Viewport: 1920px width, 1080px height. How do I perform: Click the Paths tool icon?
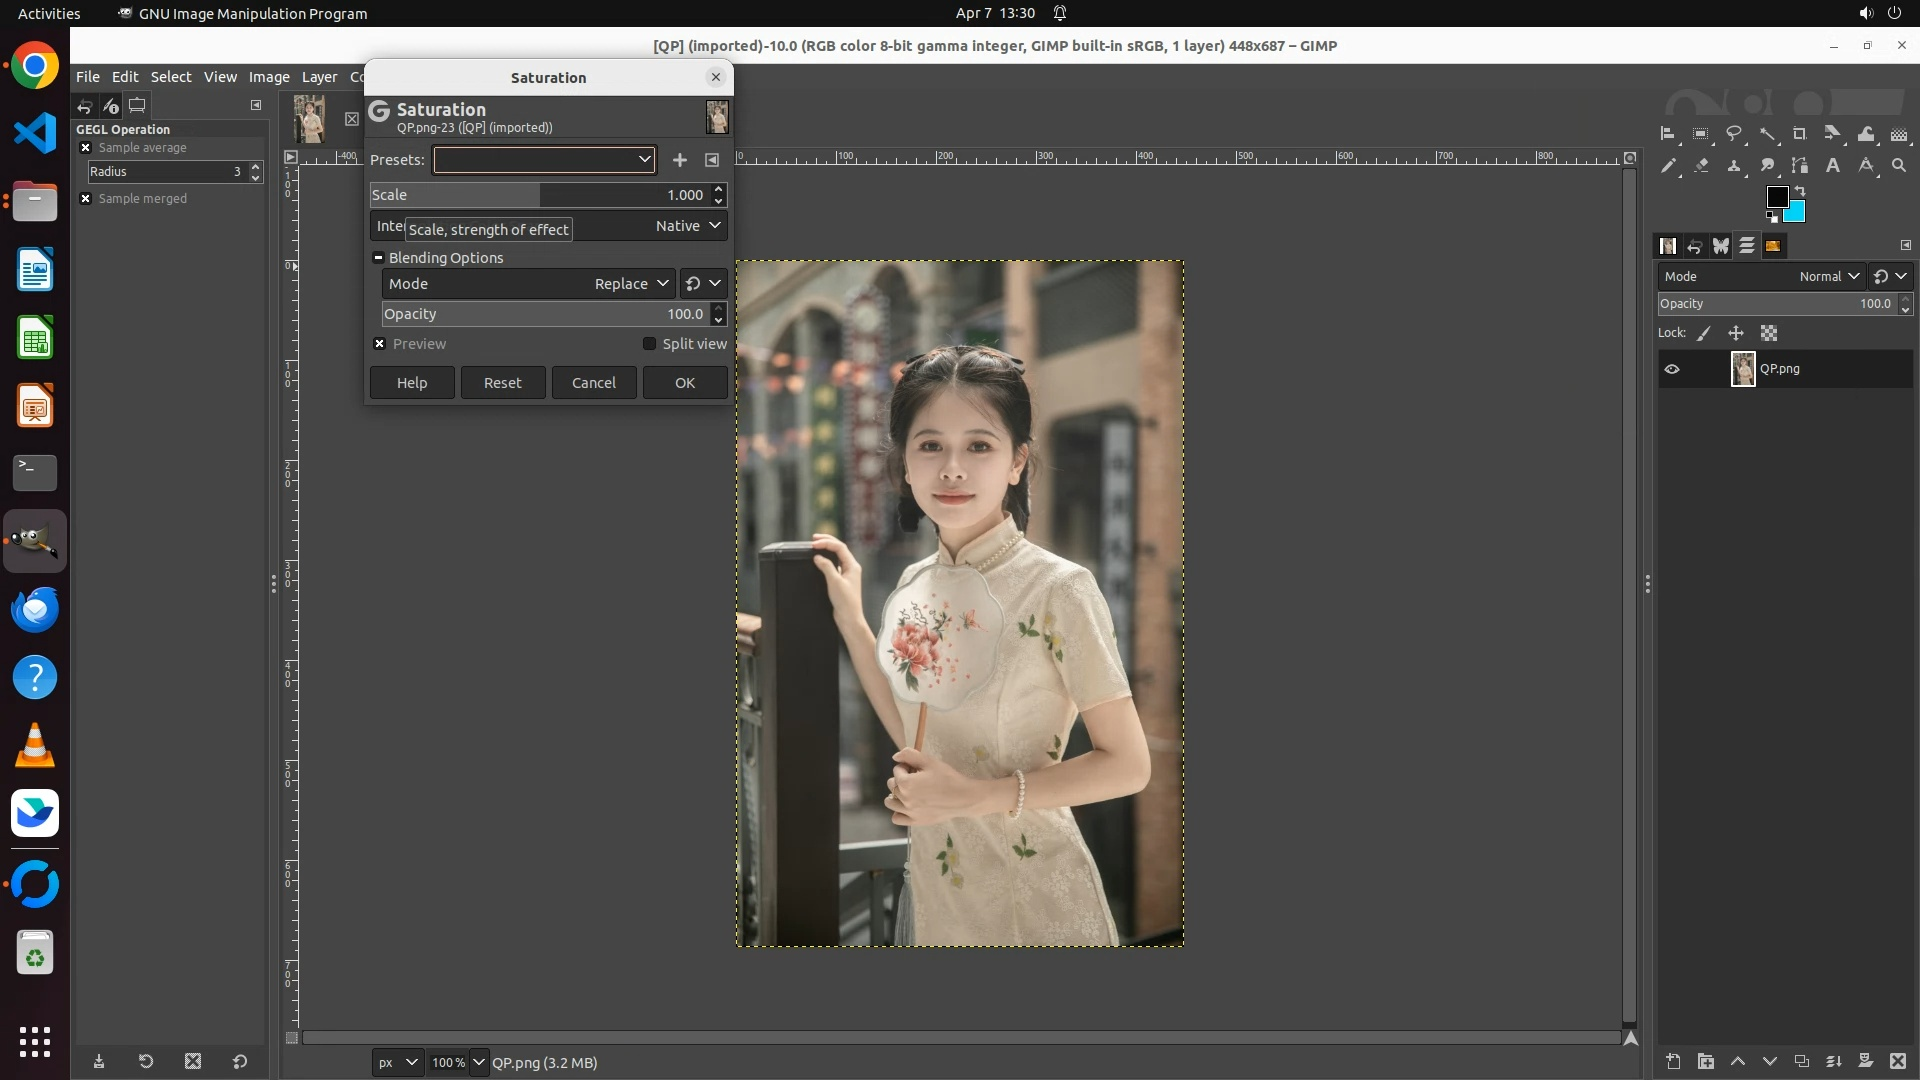click(x=1800, y=166)
